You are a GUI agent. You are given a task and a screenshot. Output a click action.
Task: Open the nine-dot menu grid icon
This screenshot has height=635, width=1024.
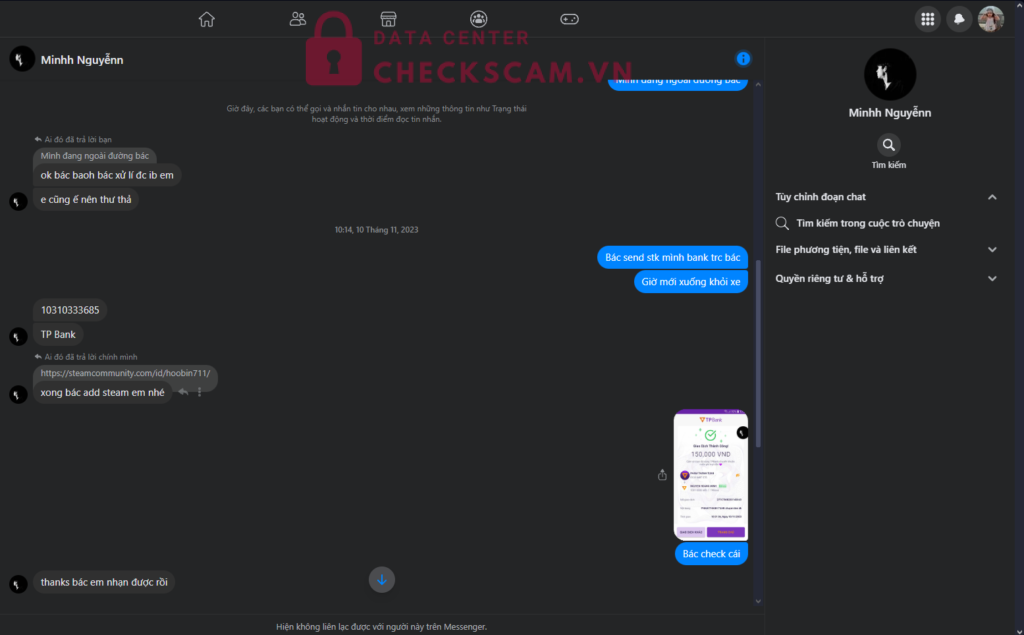point(927,19)
